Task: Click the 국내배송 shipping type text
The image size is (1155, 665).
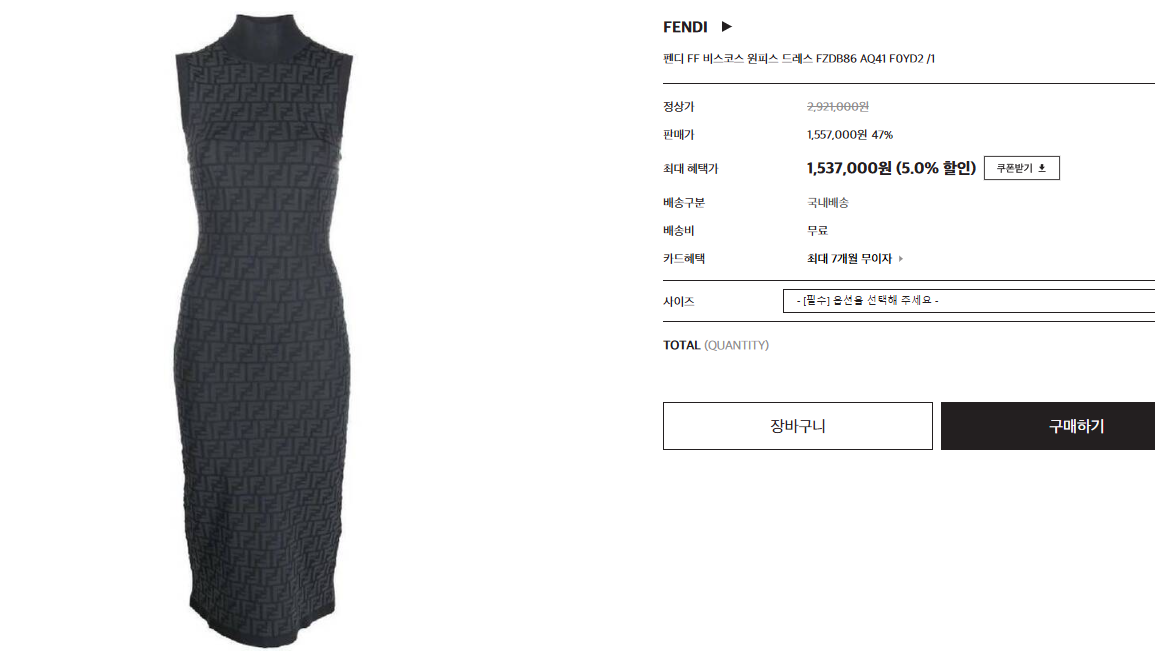Action: 827,203
